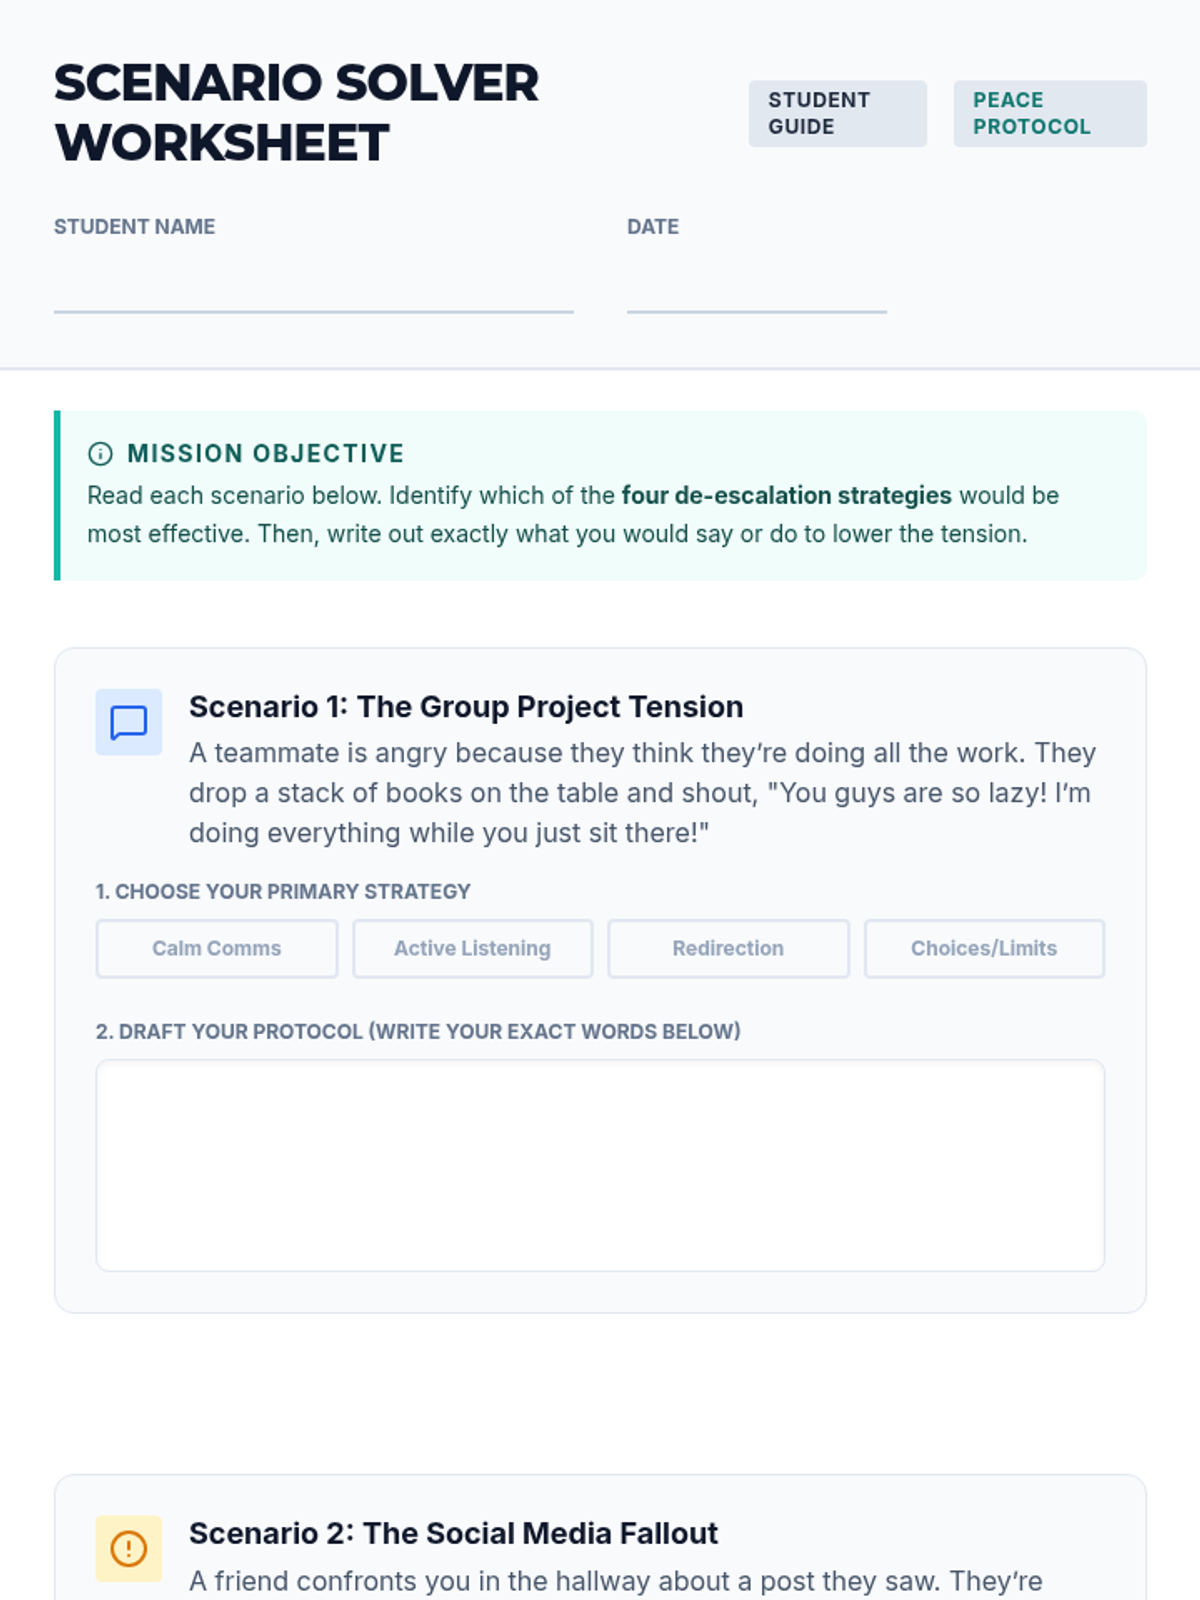Click the Student Name input line
The width and height of the screenshot is (1200, 1600).
tap(313, 290)
